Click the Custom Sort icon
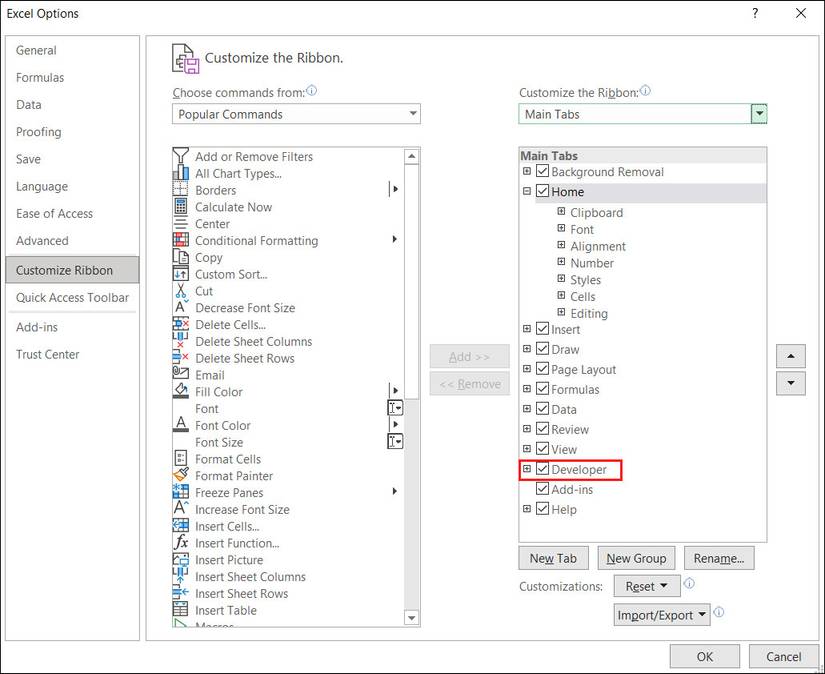This screenshot has width=825, height=674. point(180,274)
